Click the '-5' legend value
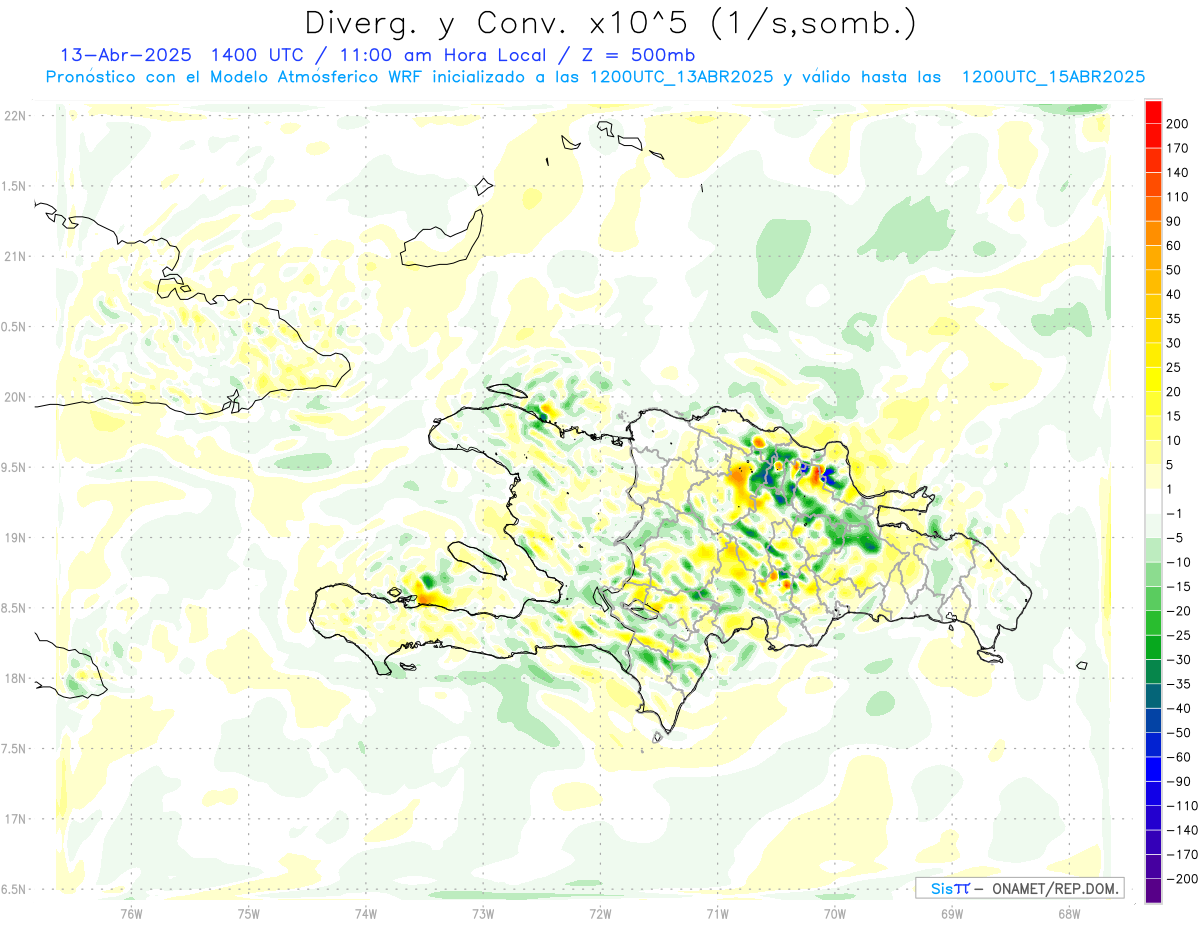The height and width of the screenshot is (927, 1200). (x=1177, y=538)
